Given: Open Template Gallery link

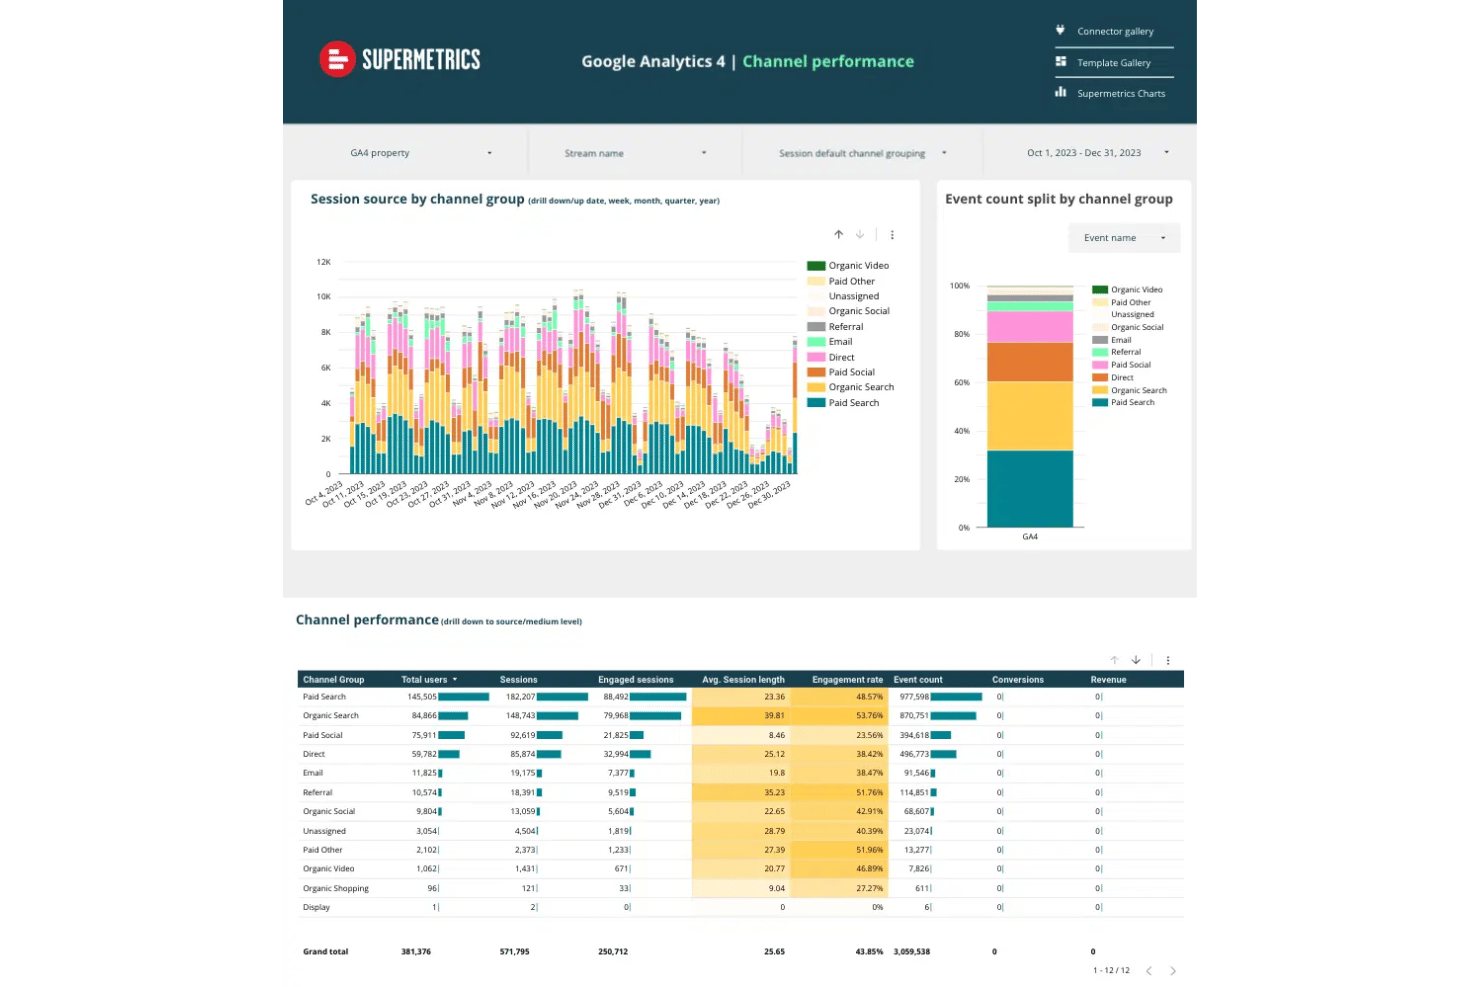Looking at the screenshot, I should [x=1114, y=62].
